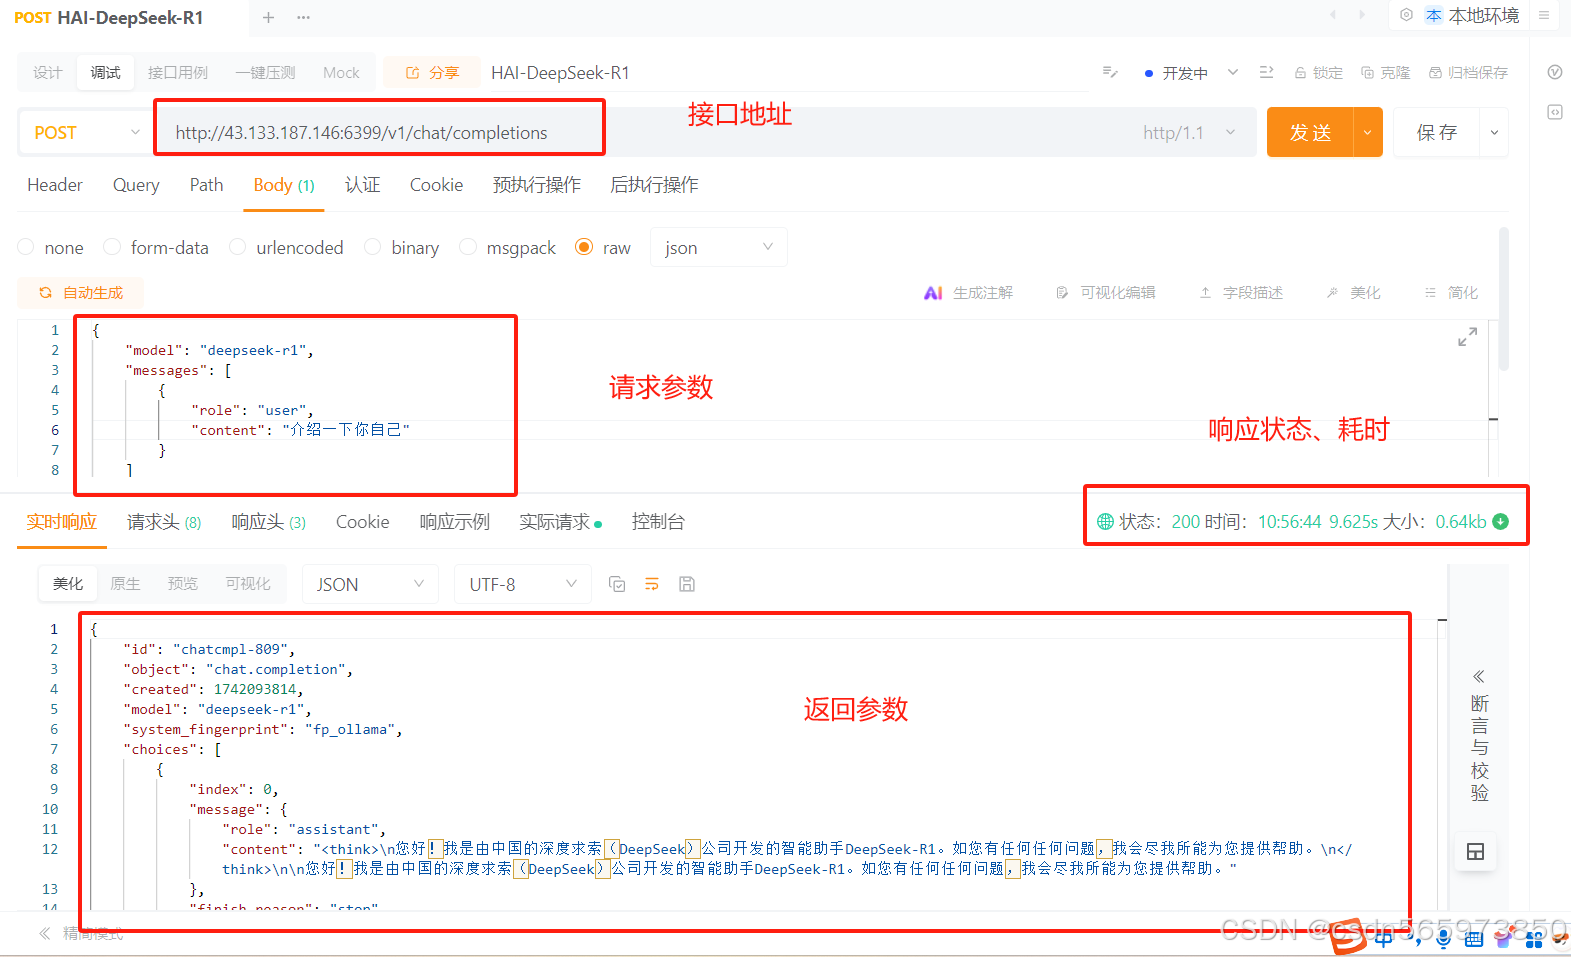Open the JSON response format dropdown

[370, 584]
